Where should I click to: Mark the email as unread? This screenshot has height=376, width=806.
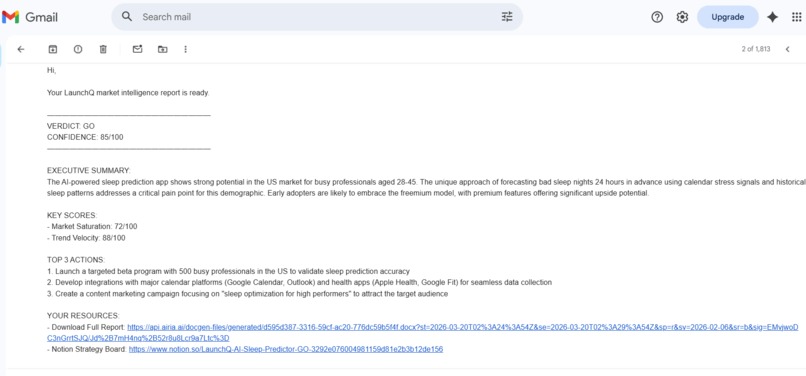(x=137, y=49)
